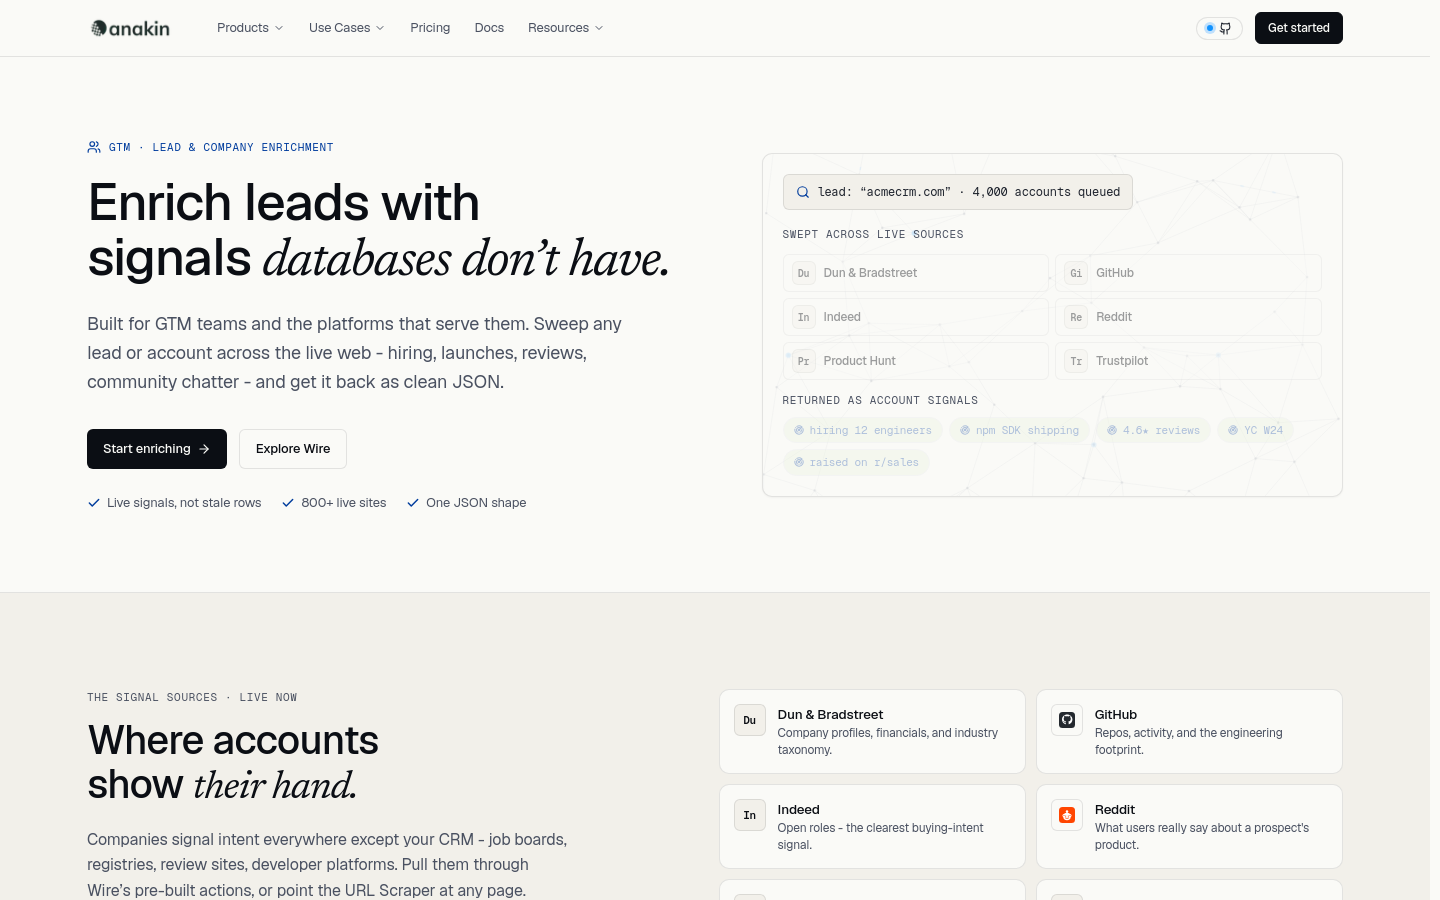Click the checkmark beside 'One JSON shape'
This screenshot has width=1440, height=900.
[413, 503]
